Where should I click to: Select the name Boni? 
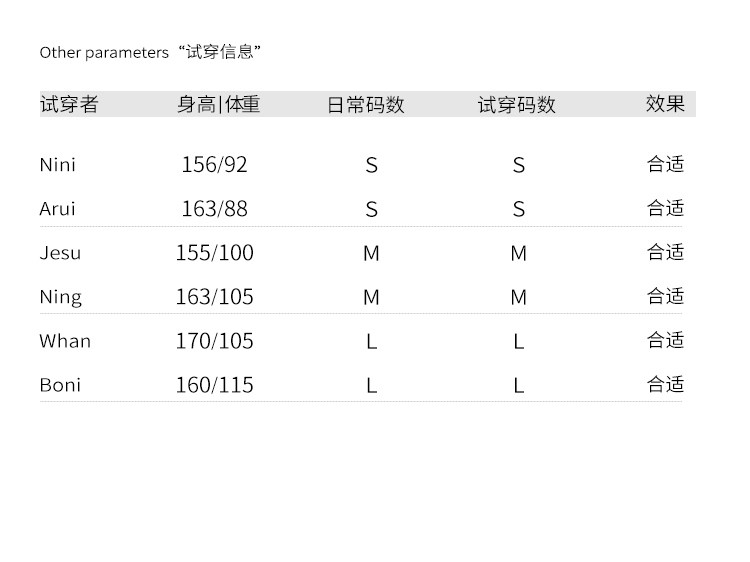point(60,385)
